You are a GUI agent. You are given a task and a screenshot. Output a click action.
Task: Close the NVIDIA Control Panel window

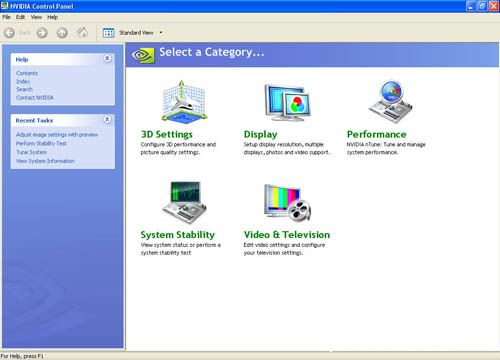494,6
